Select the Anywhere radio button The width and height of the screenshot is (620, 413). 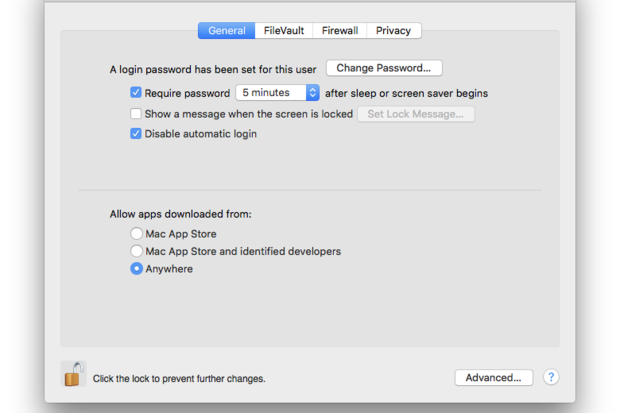coord(136,269)
